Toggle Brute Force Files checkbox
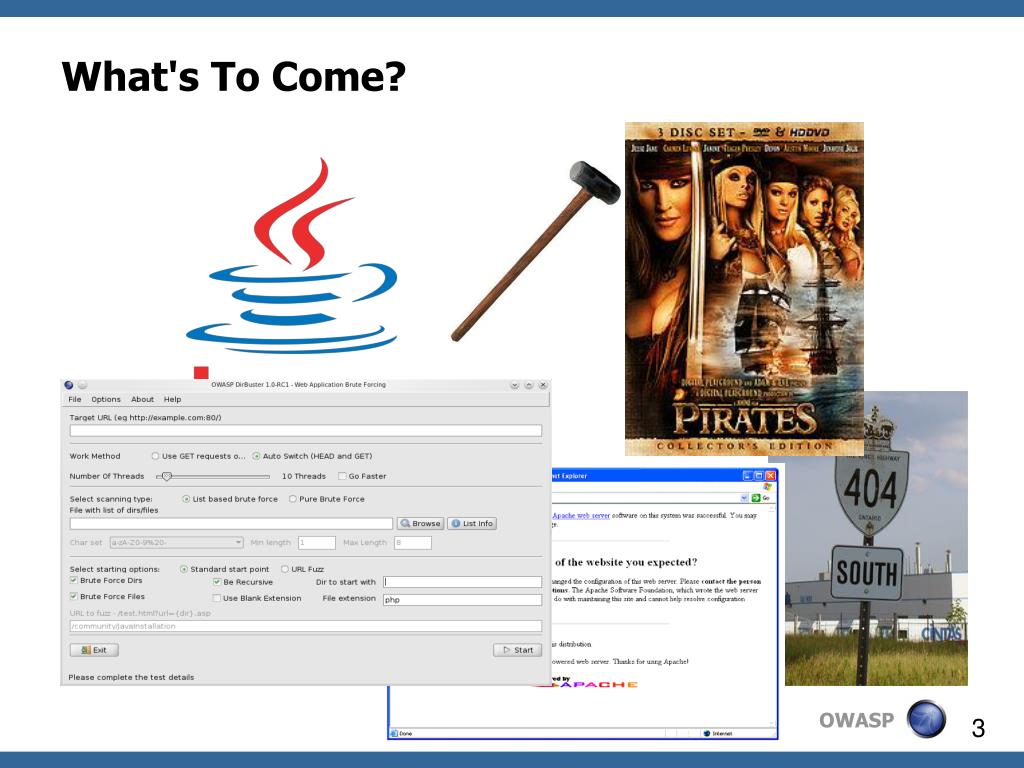Screen dimensions: 1024x768 [x=74, y=596]
